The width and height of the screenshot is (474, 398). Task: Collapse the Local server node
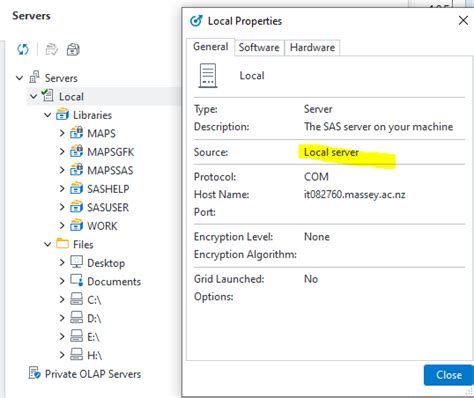33,97
